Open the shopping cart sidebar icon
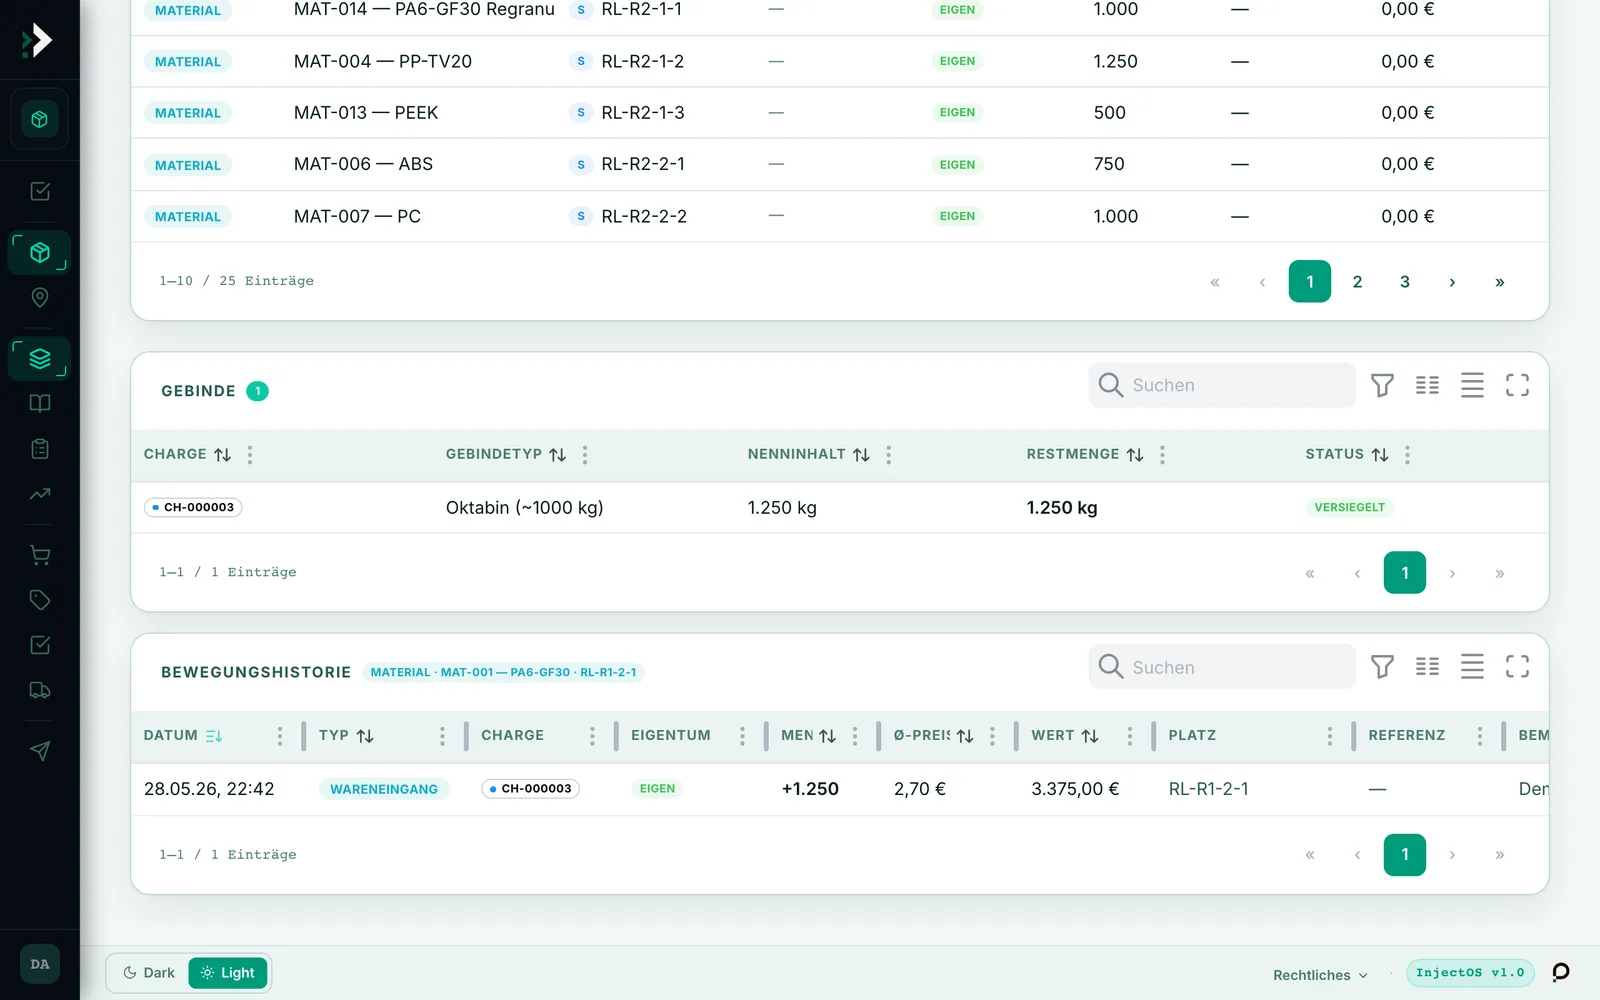 point(40,555)
